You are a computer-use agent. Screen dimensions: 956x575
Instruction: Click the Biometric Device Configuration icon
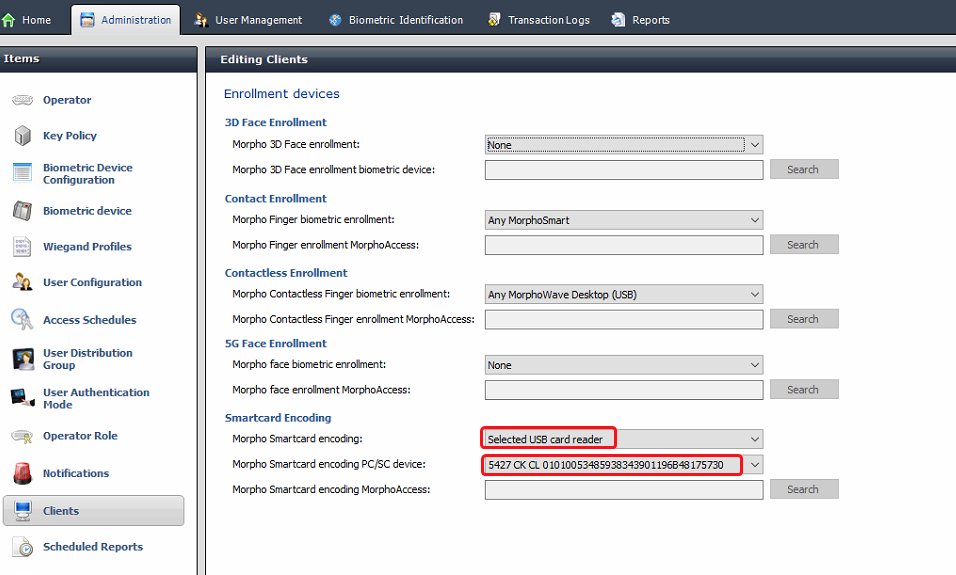pyautogui.click(x=23, y=173)
